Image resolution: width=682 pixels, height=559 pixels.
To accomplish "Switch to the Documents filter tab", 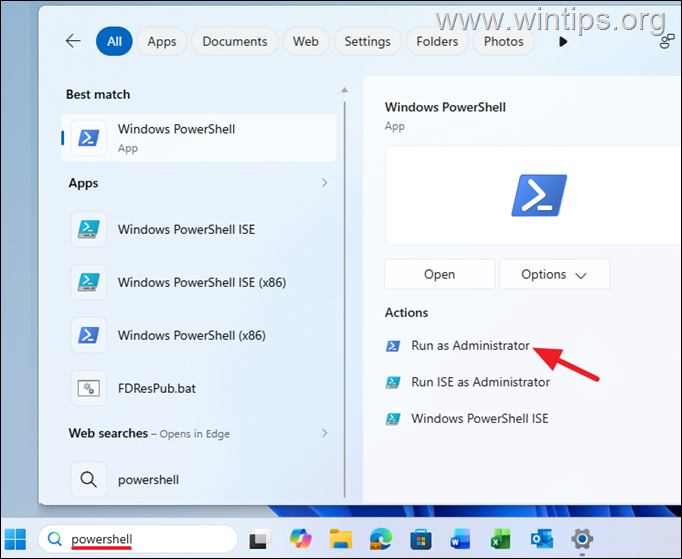I will 235,41.
